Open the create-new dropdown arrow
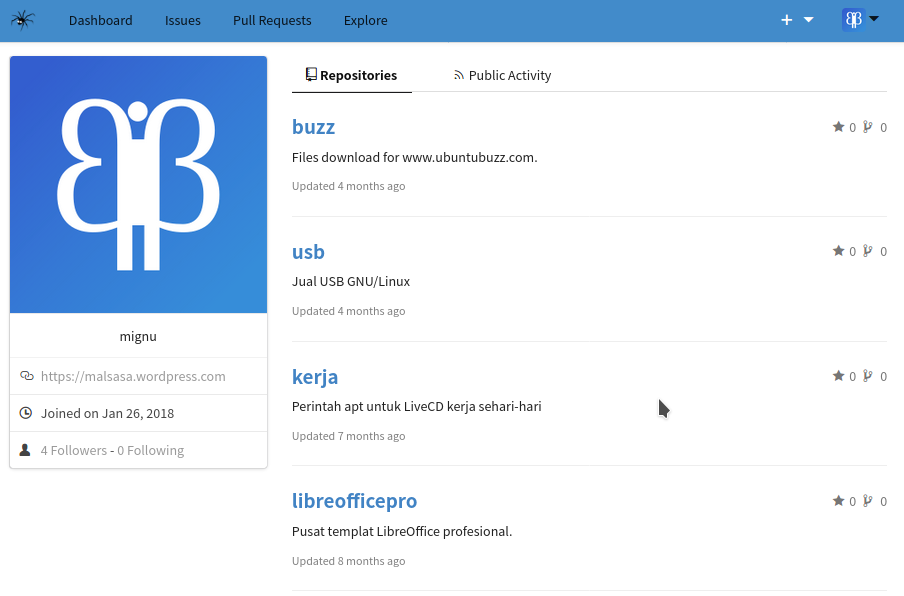Screen dimensions: 904x596 (x=806, y=19)
